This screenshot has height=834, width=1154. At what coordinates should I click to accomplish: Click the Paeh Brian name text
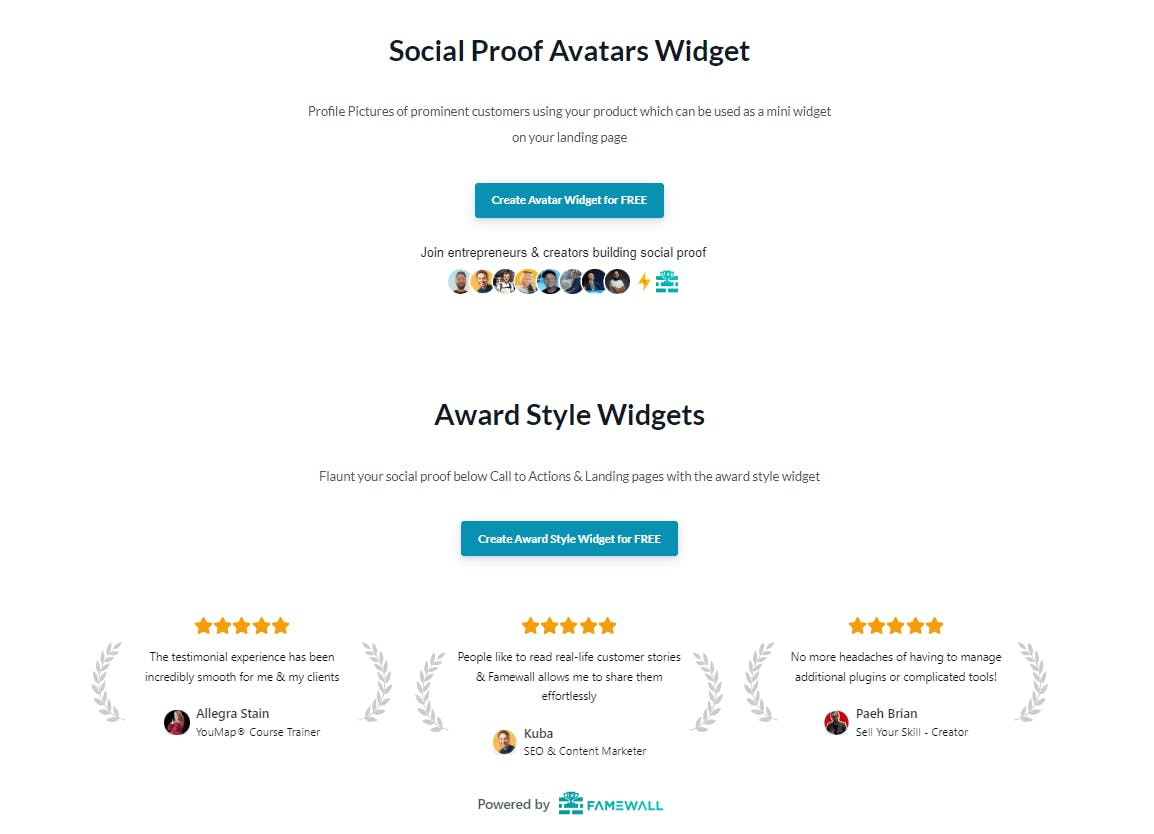pos(886,714)
